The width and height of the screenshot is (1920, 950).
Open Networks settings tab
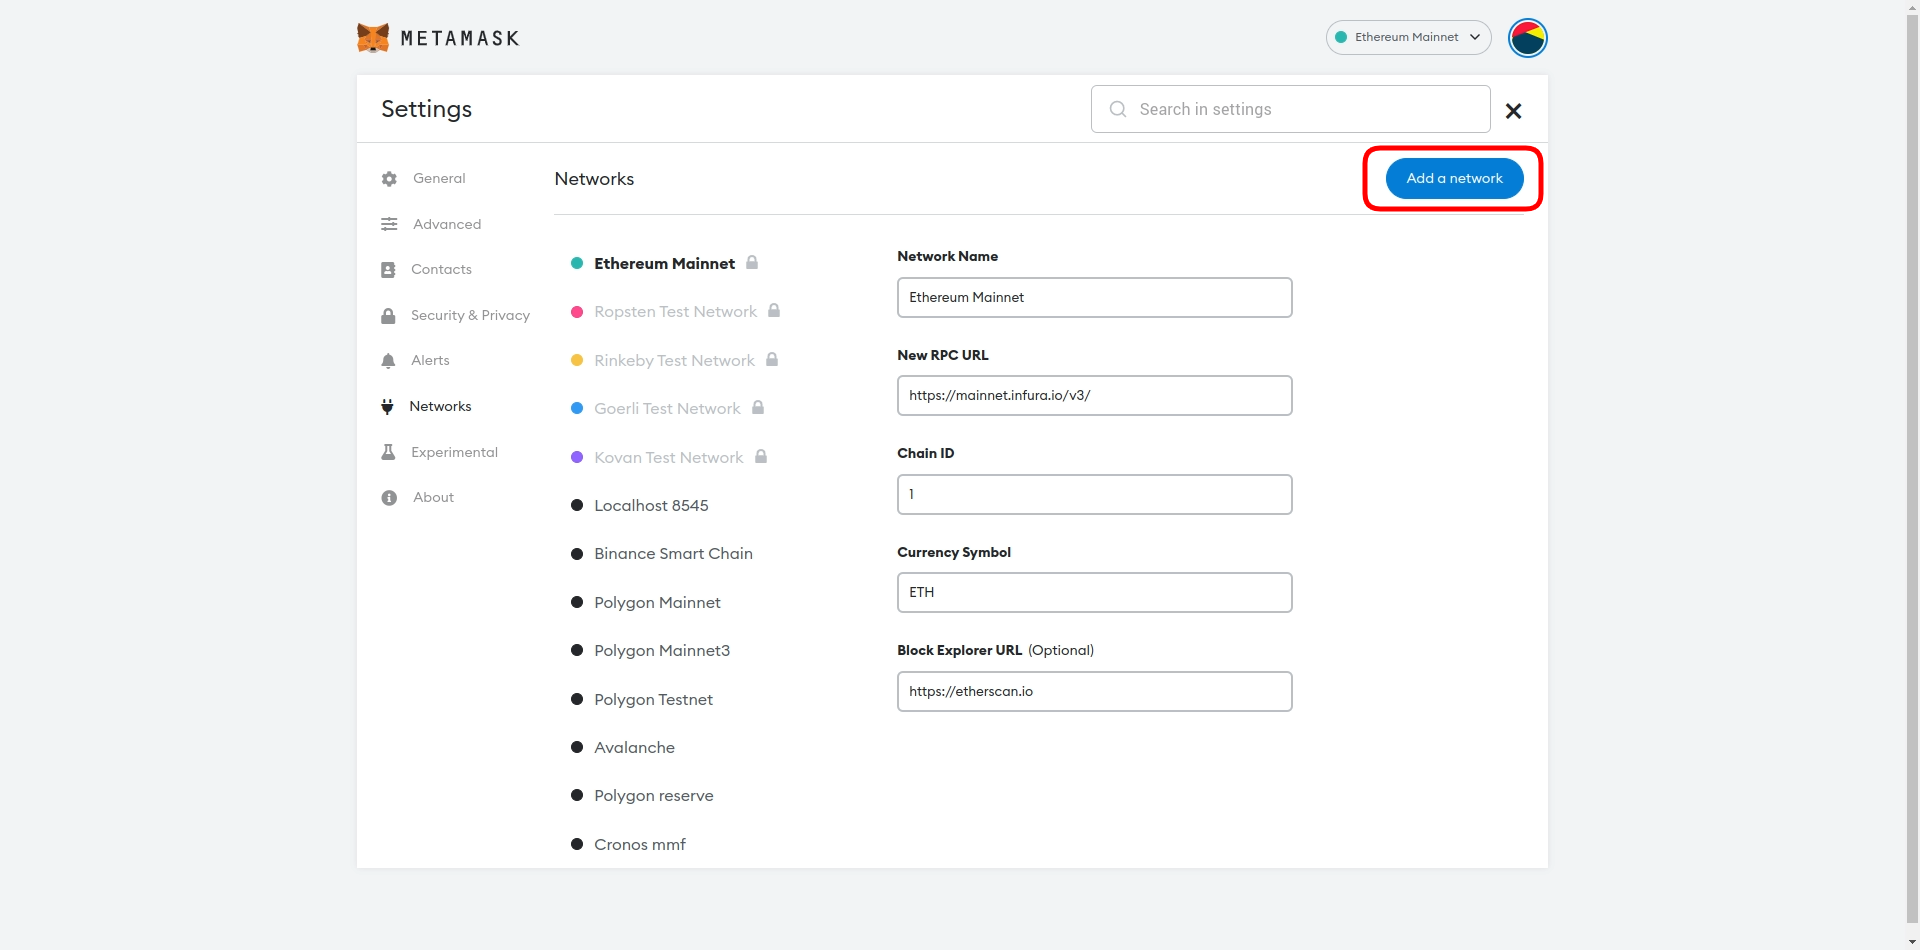(440, 406)
